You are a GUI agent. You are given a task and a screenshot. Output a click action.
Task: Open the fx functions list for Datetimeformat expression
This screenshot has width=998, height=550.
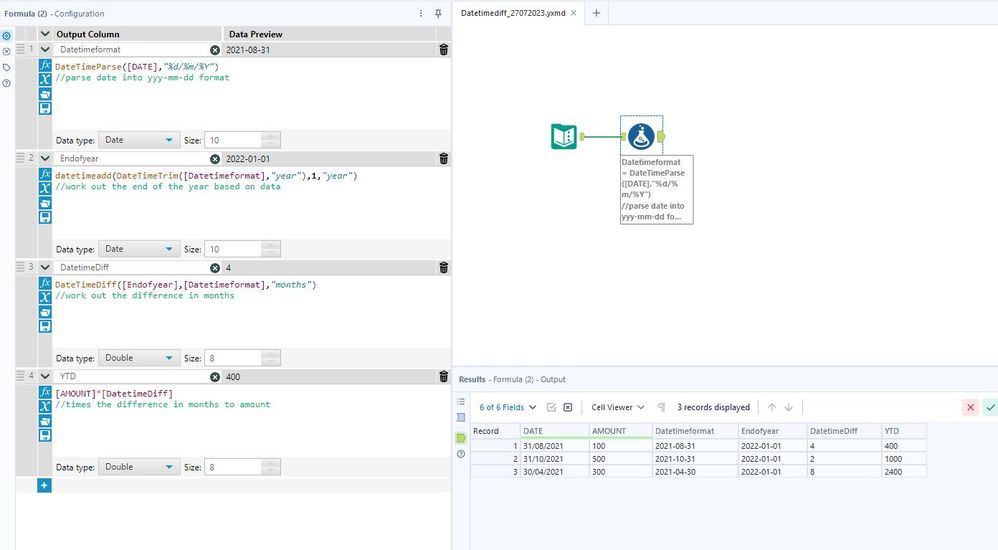point(45,65)
